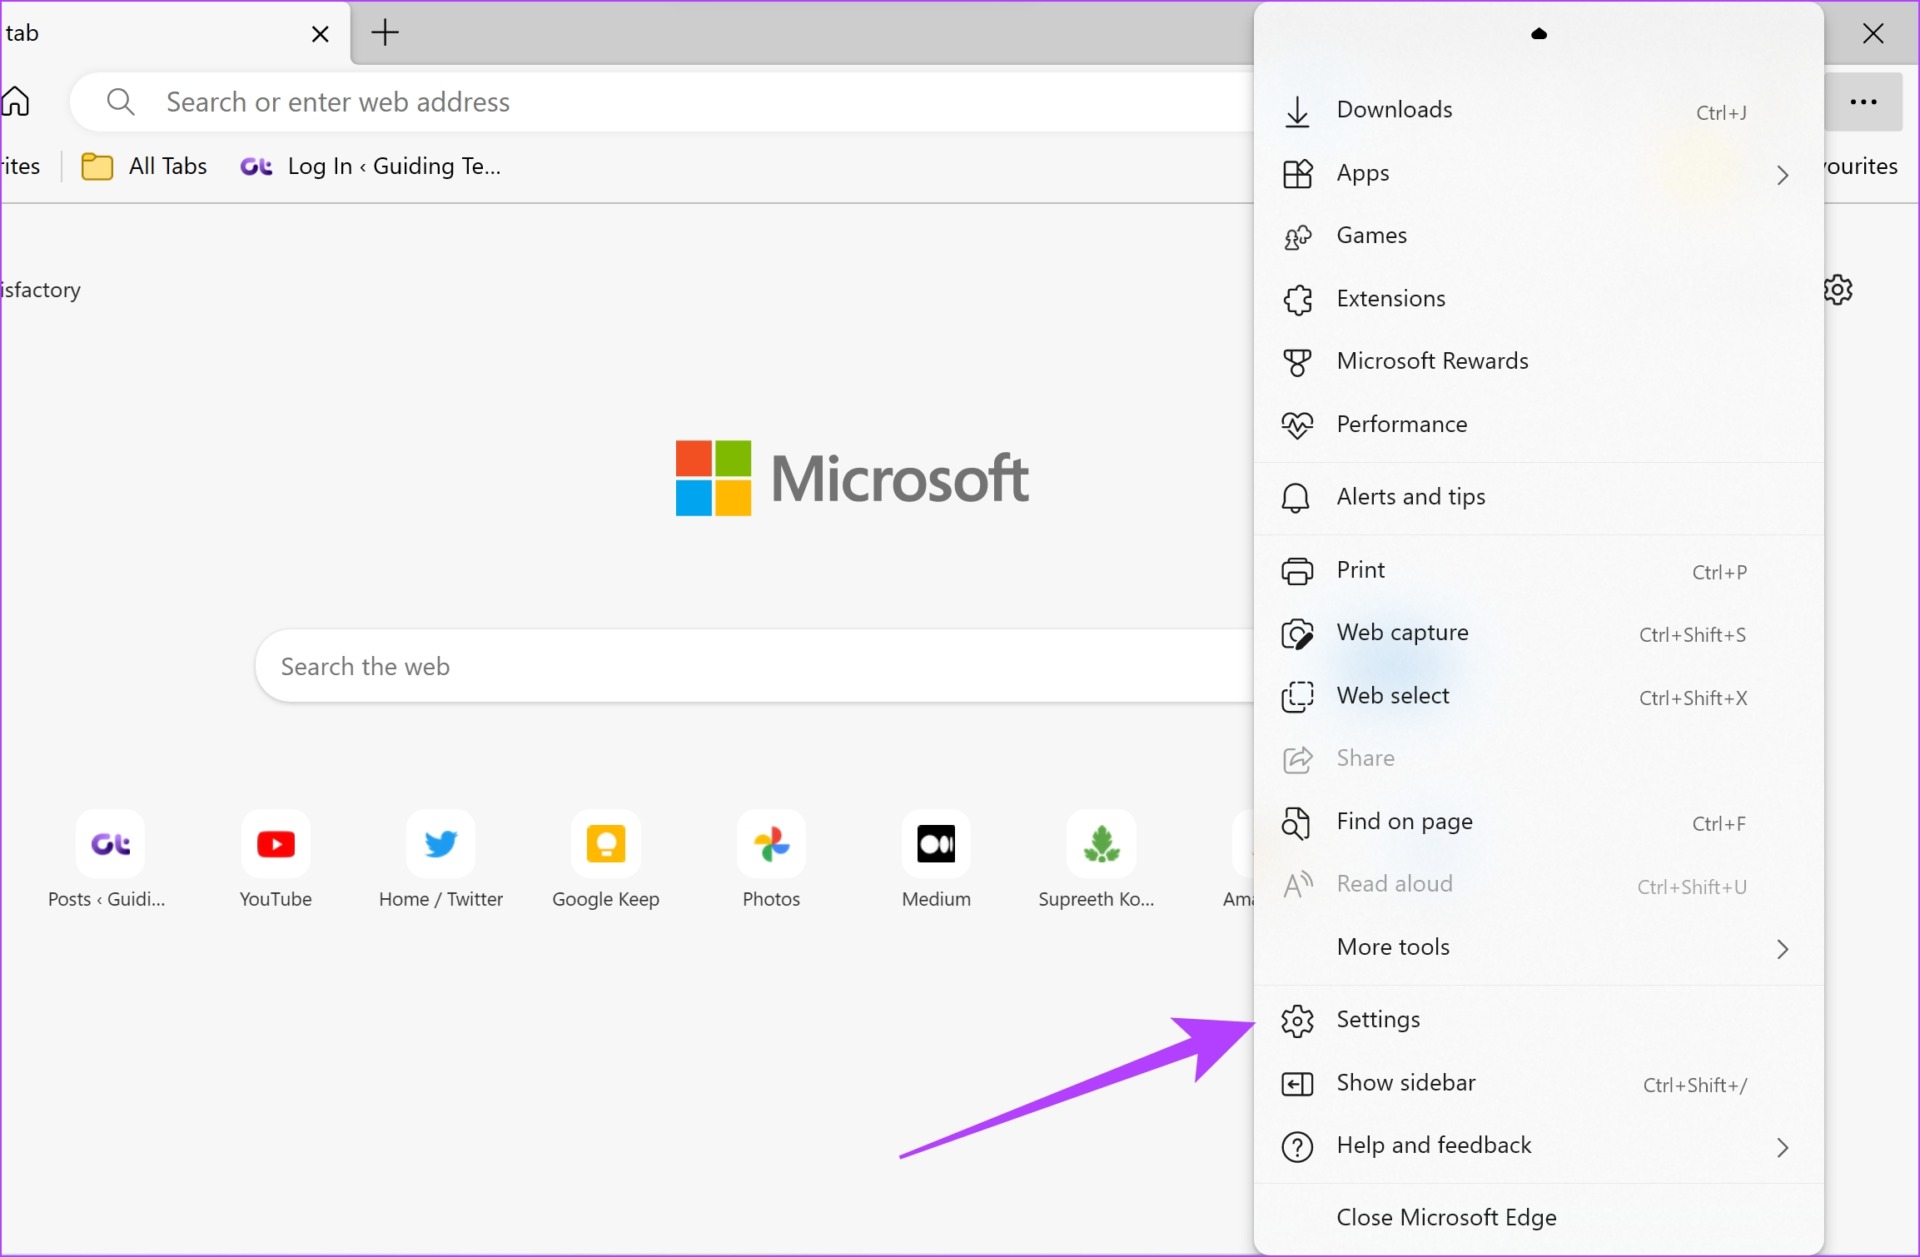Activate Web select
Viewport: 1920px width, 1257px height.
1393,696
